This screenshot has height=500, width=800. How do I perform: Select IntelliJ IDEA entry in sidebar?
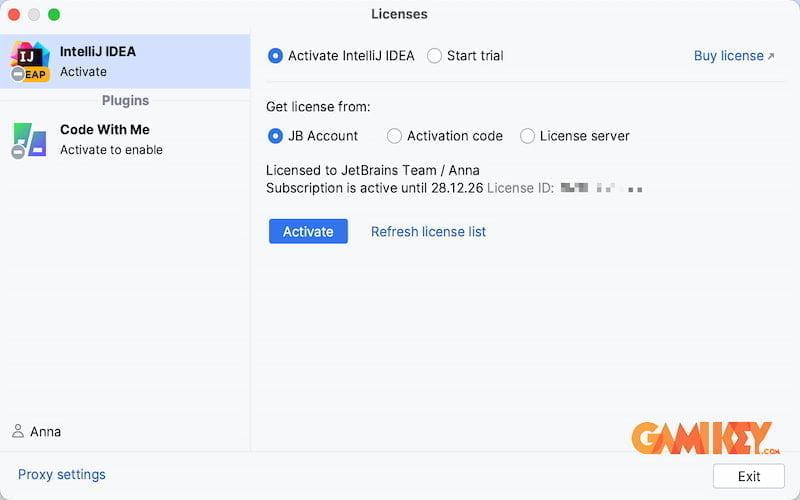pyautogui.click(x=125, y=62)
